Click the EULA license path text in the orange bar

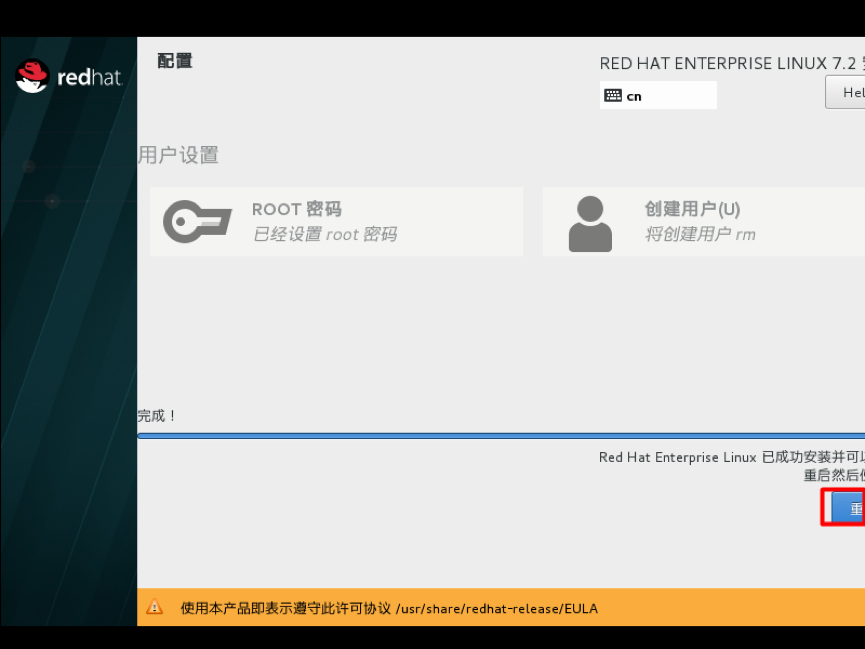(496, 608)
